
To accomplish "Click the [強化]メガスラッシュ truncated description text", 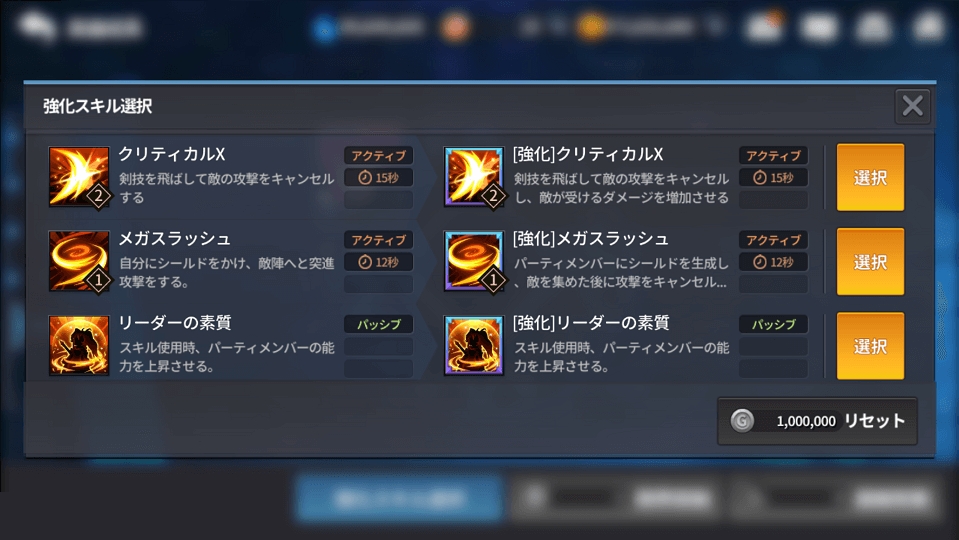I will pos(621,273).
